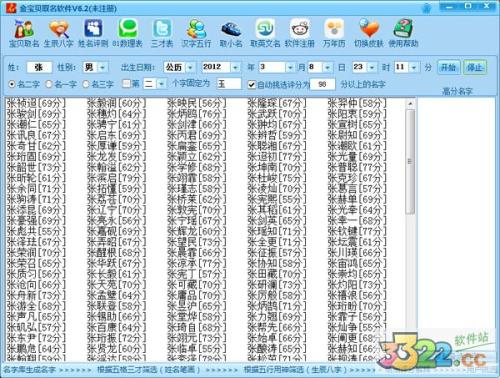The width and height of the screenshot is (500, 378).
Task: Open the 生辰八字 birth chart tool
Action: (58, 33)
